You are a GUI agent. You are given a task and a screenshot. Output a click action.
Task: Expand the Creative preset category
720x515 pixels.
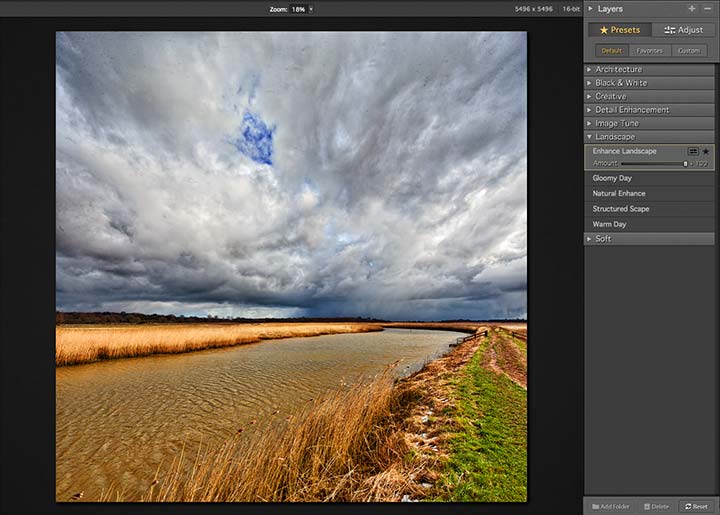click(649, 96)
